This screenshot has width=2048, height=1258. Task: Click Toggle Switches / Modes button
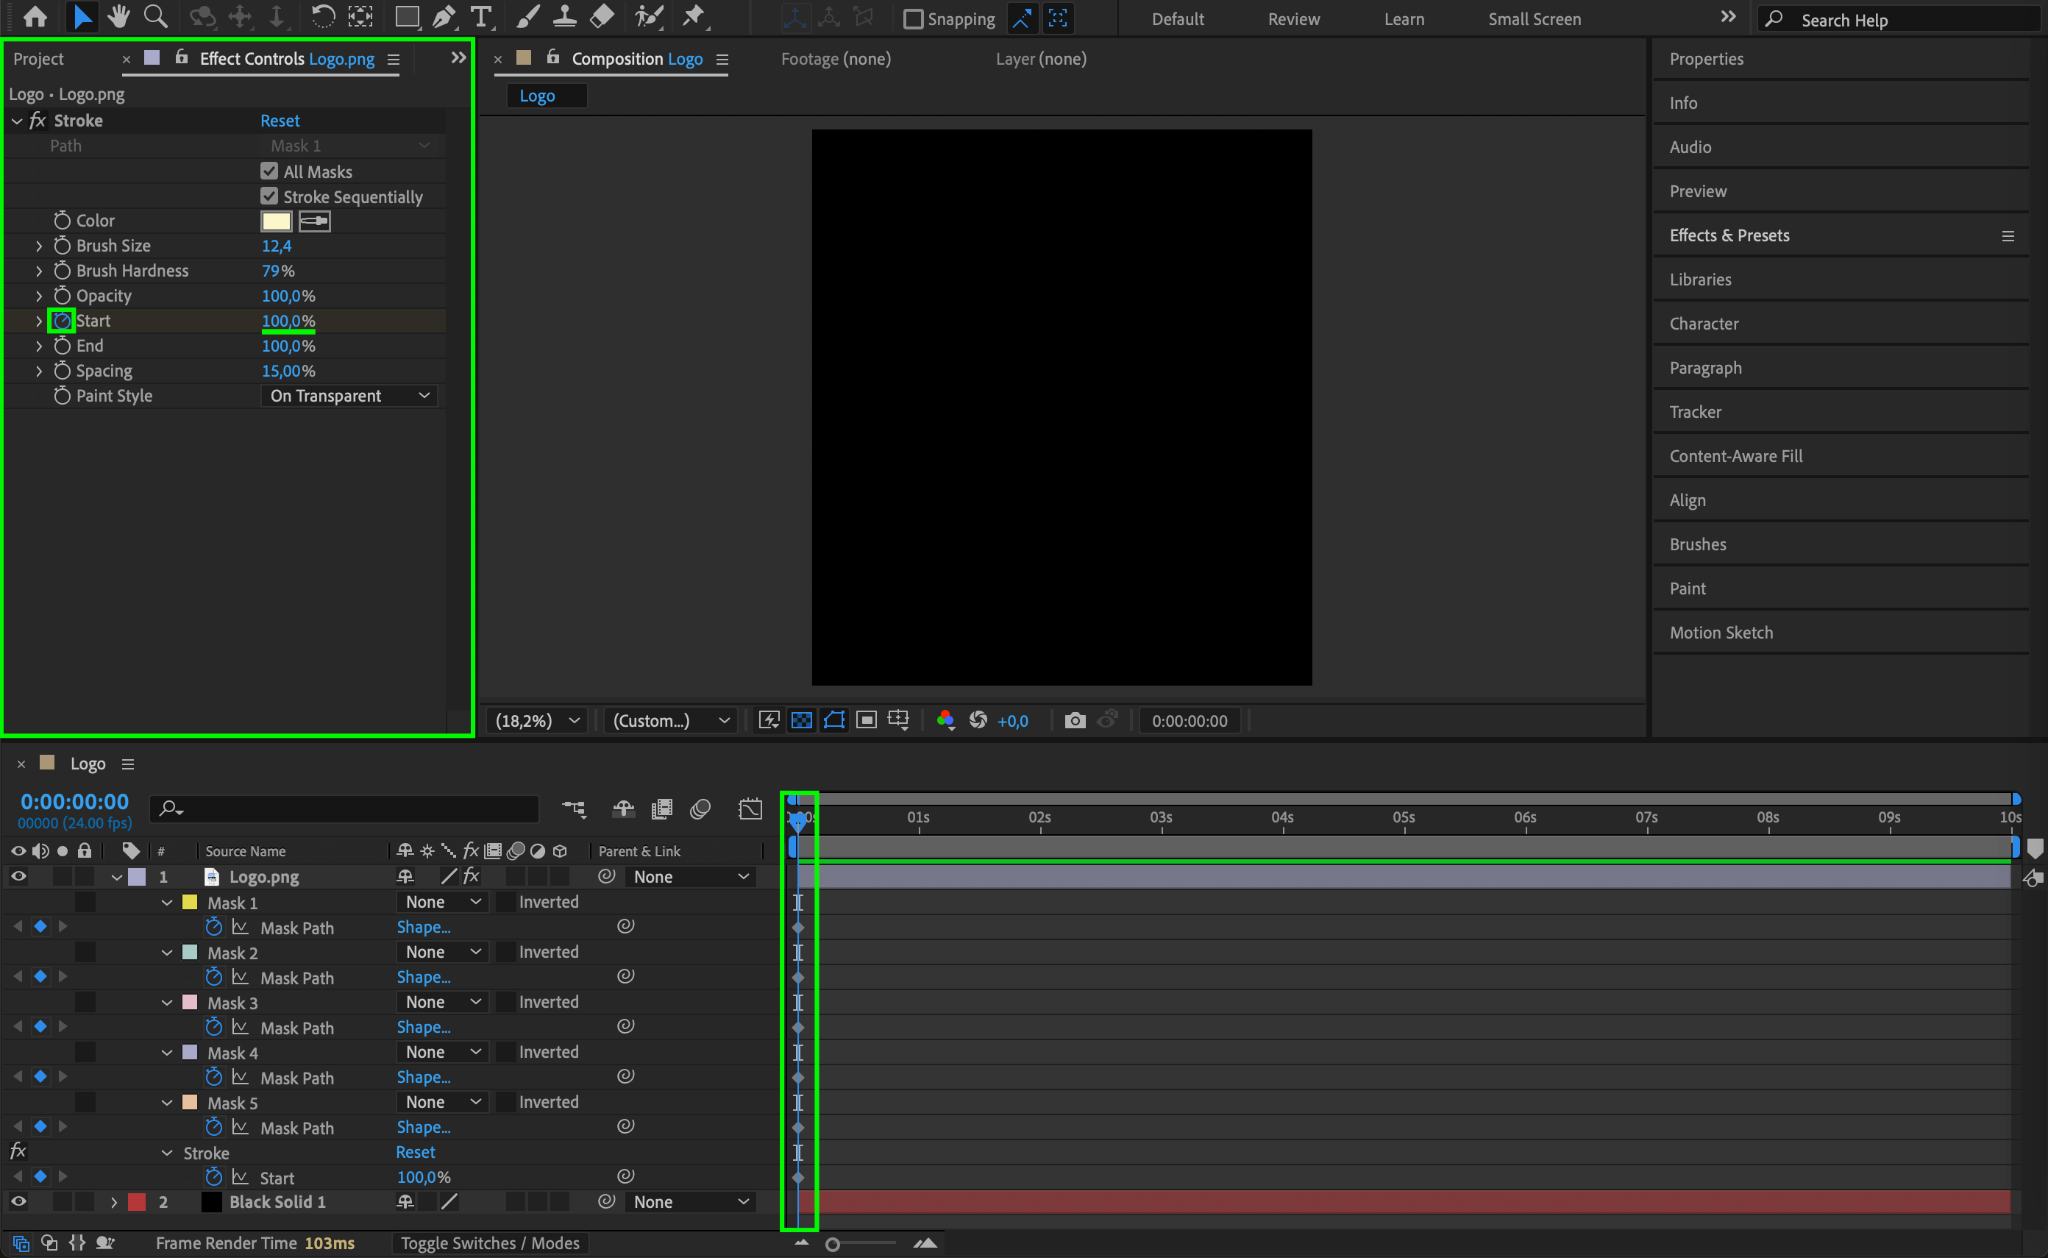coord(490,1243)
